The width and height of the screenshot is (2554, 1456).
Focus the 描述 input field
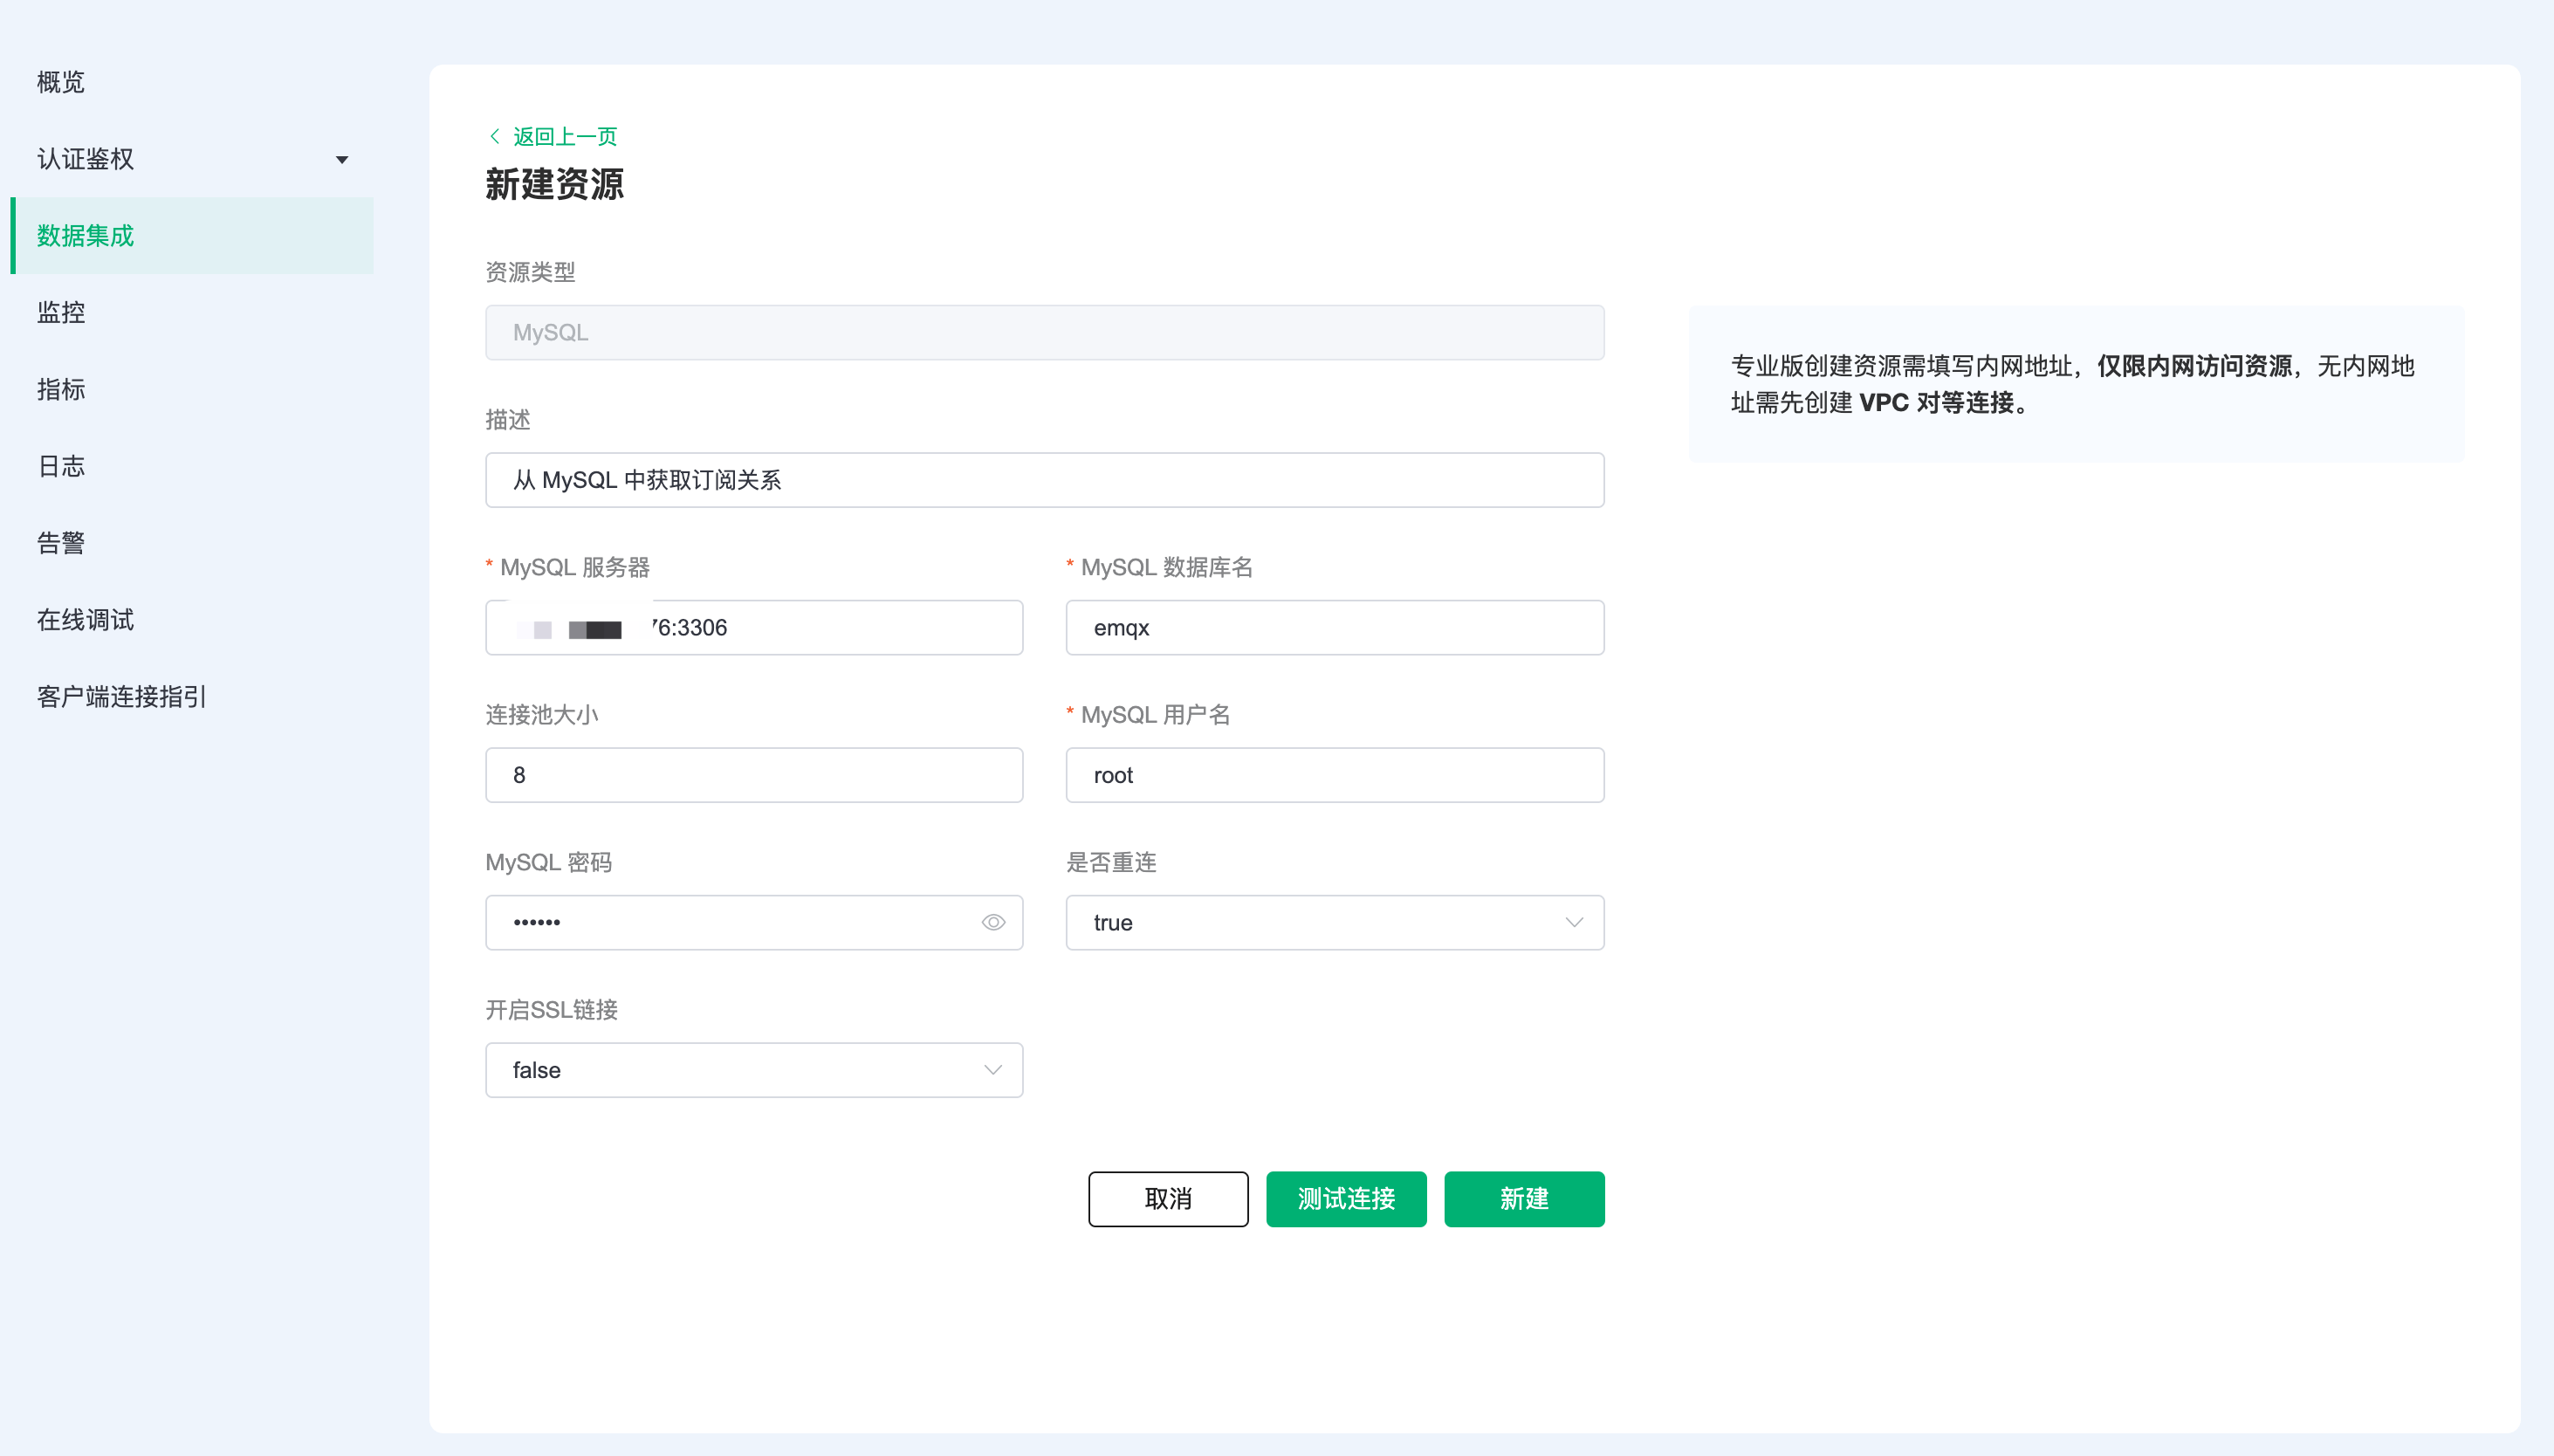1044,480
